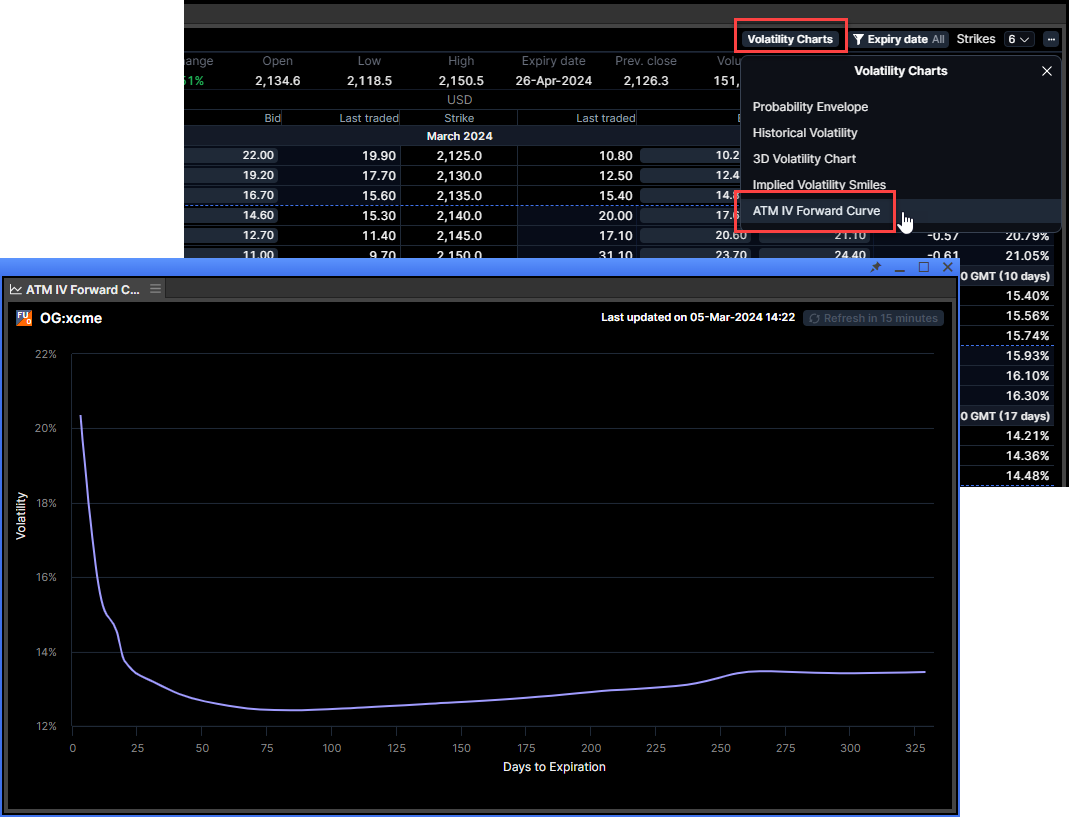Click the line-chart icon on ATM IV tab
The image size is (1069, 817).
click(x=16, y=288)
